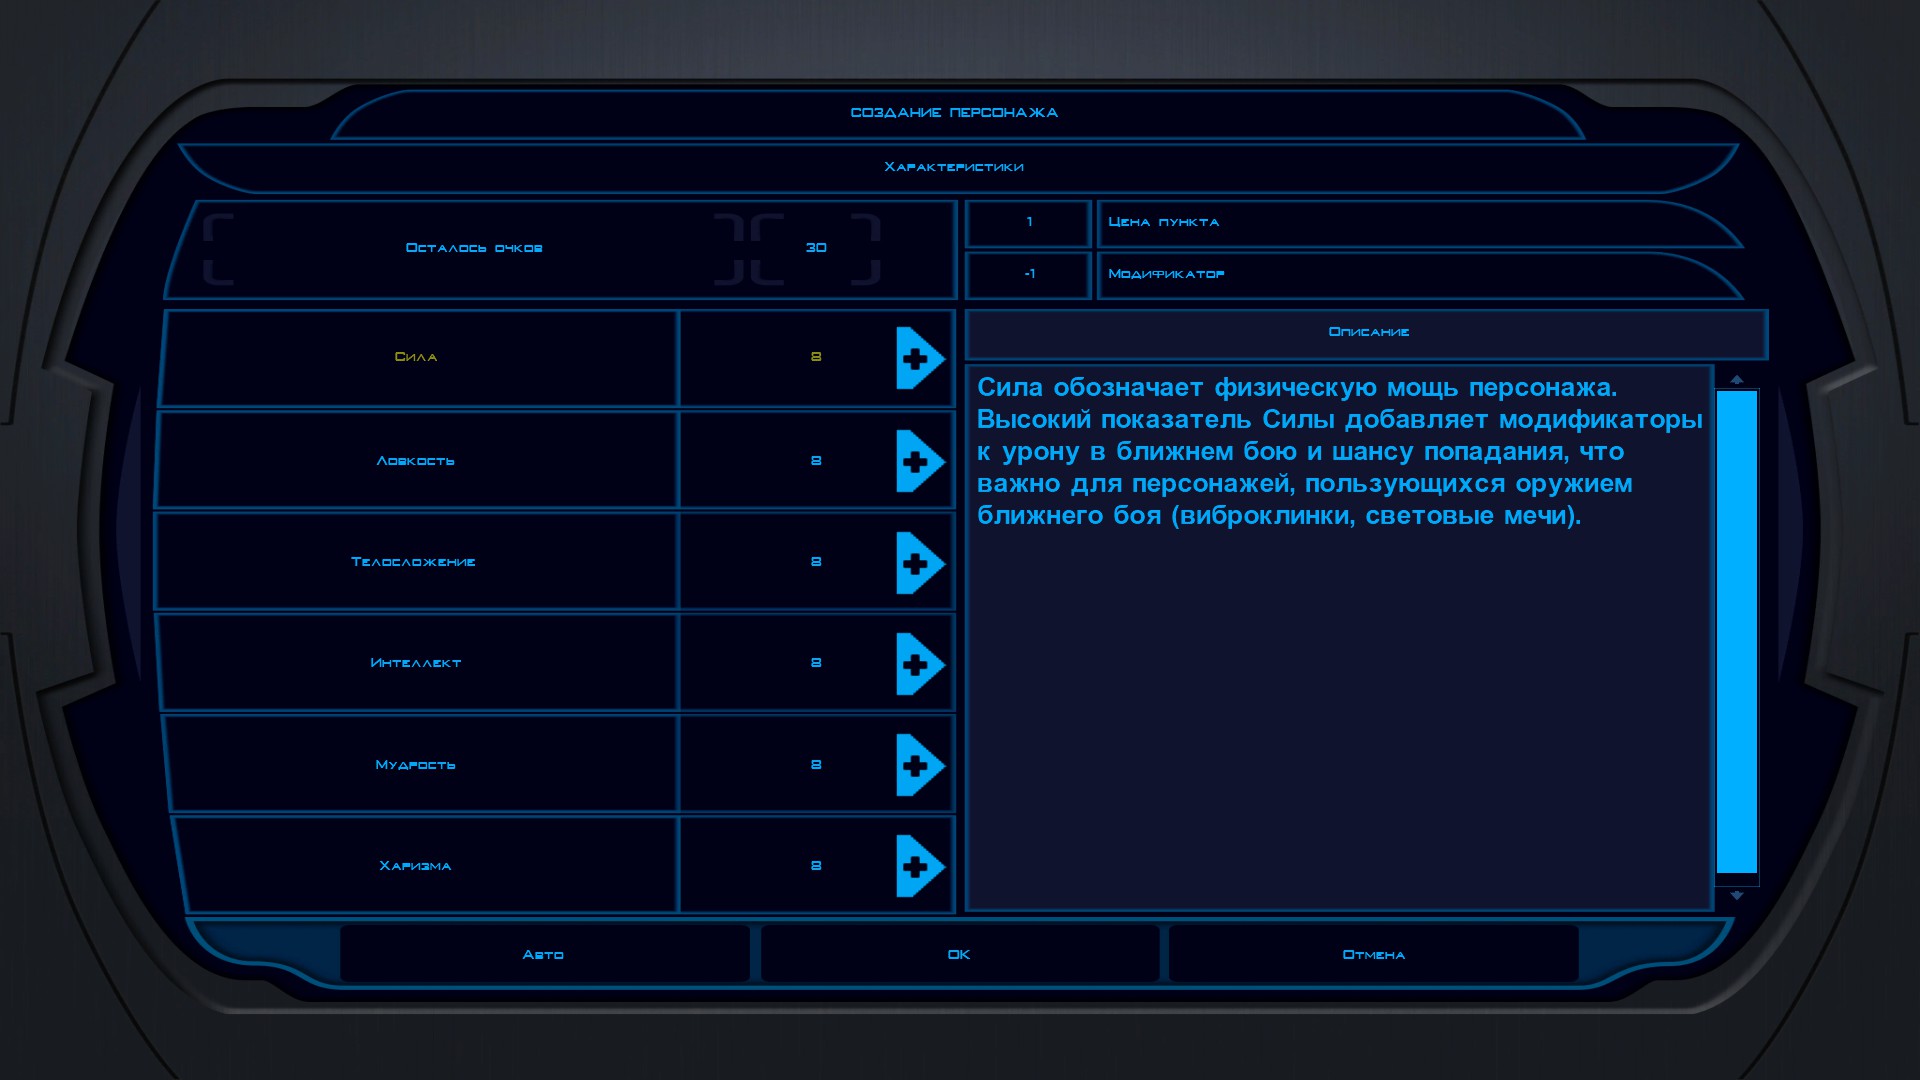Click the Авто button to auto-assign points

pos(544,955)
